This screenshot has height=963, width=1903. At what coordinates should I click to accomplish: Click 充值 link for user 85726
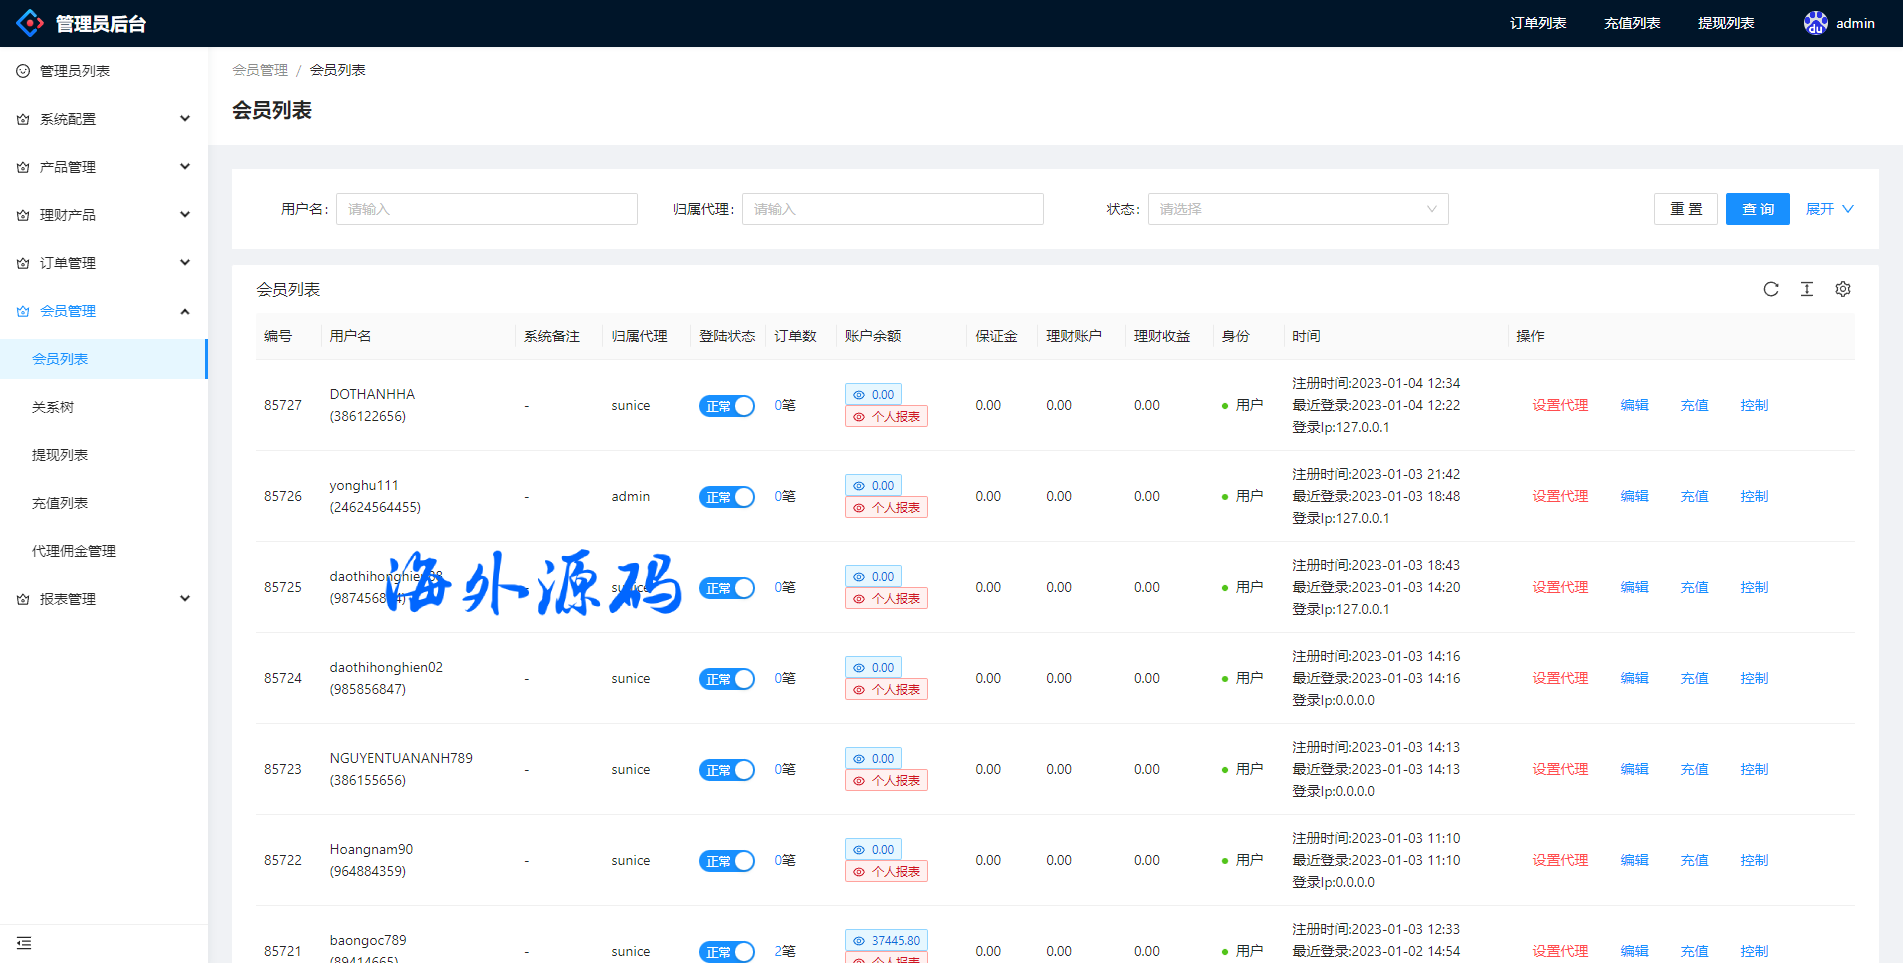pyautogui.click(x=1693, y=496)
